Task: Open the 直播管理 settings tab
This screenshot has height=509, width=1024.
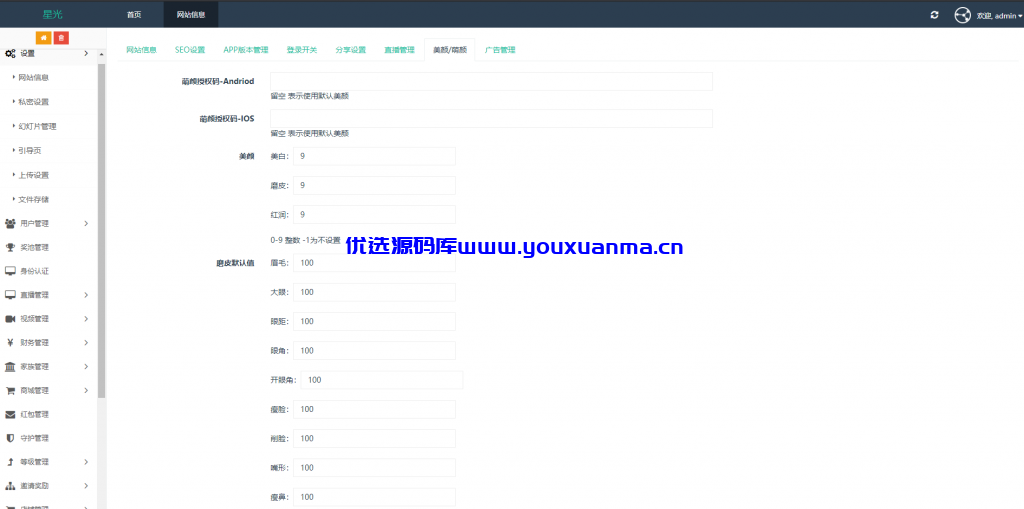Action: [399, 50]
